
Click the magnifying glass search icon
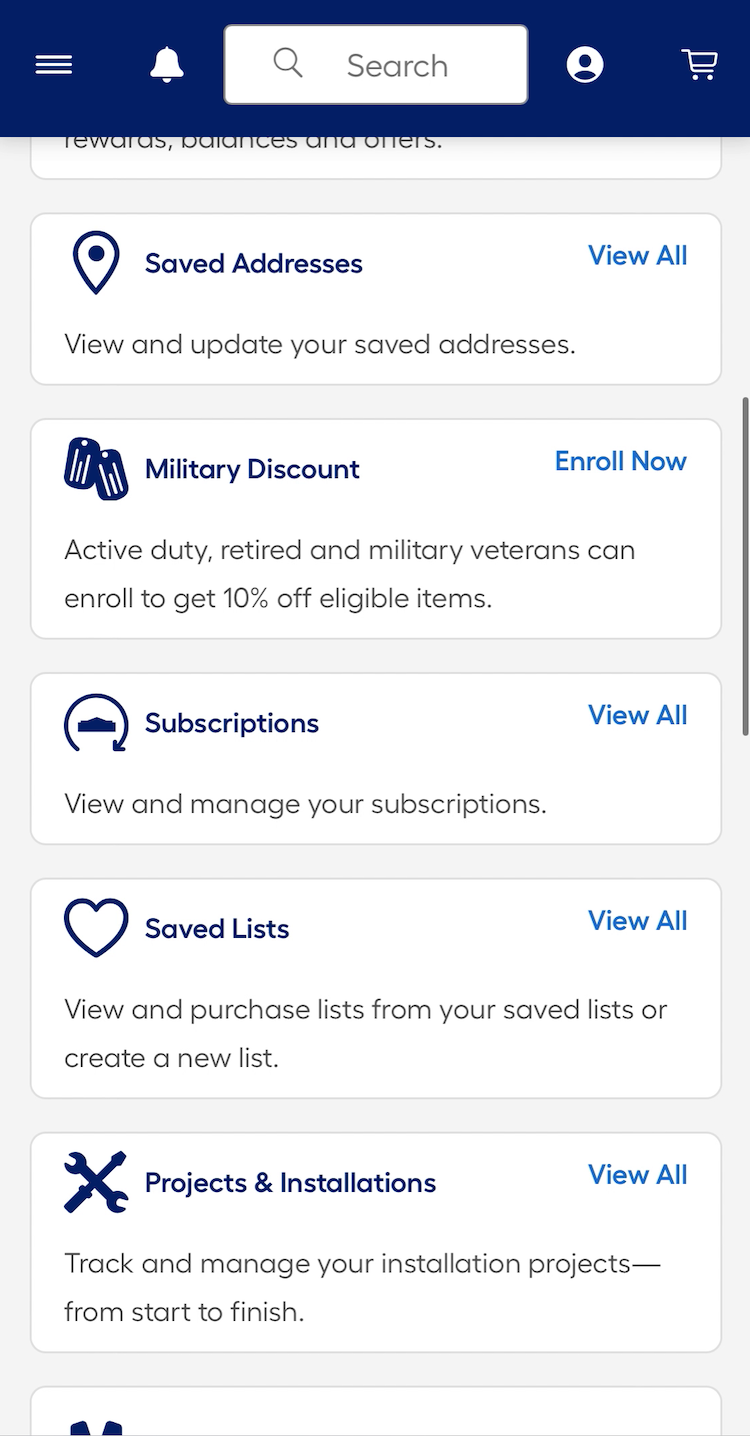pos(288,64)
